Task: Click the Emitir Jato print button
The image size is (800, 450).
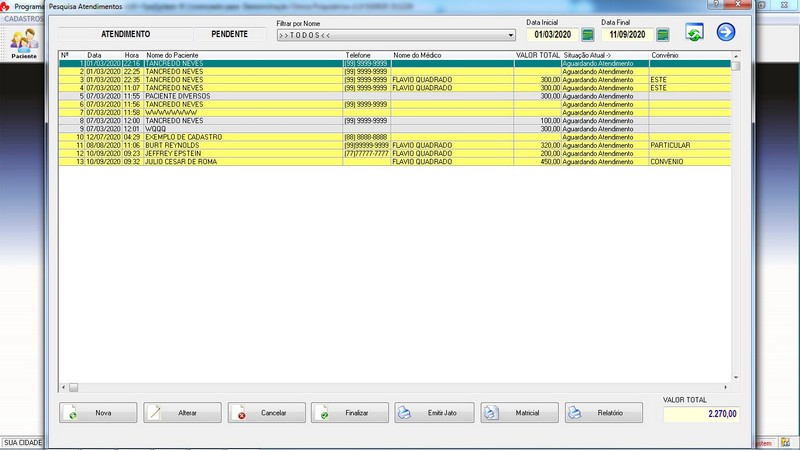Action: [x=434, y=413]
